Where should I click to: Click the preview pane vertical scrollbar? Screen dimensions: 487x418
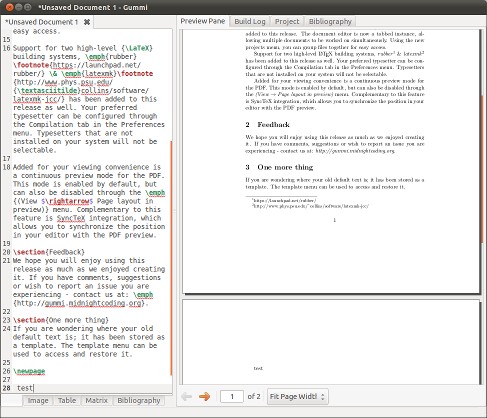click(482, 170)
